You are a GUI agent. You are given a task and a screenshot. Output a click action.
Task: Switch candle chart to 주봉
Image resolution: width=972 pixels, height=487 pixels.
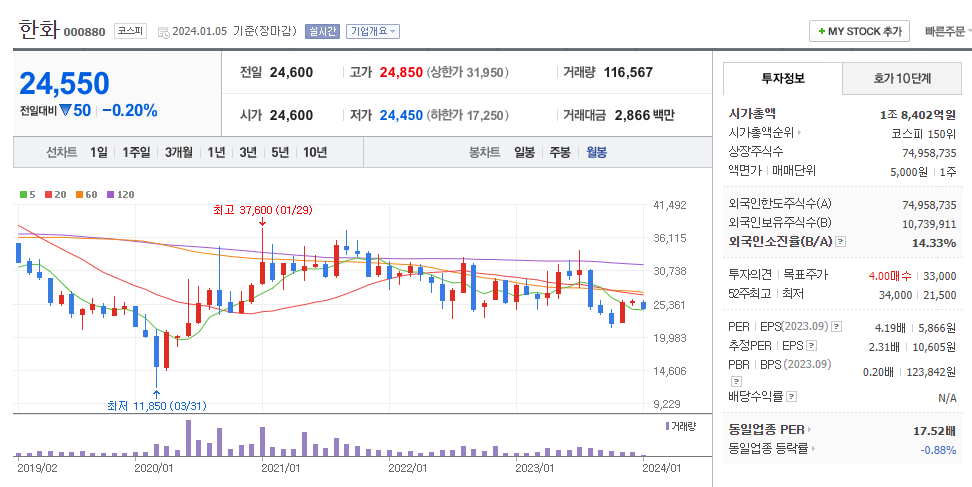pyautogui.click(x=560, y=152)
